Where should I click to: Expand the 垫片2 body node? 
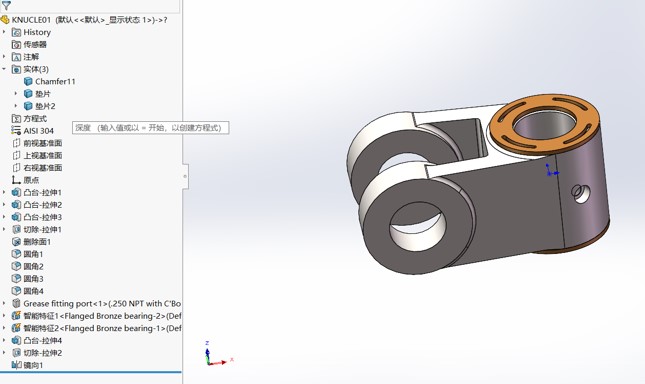(16, 106)
